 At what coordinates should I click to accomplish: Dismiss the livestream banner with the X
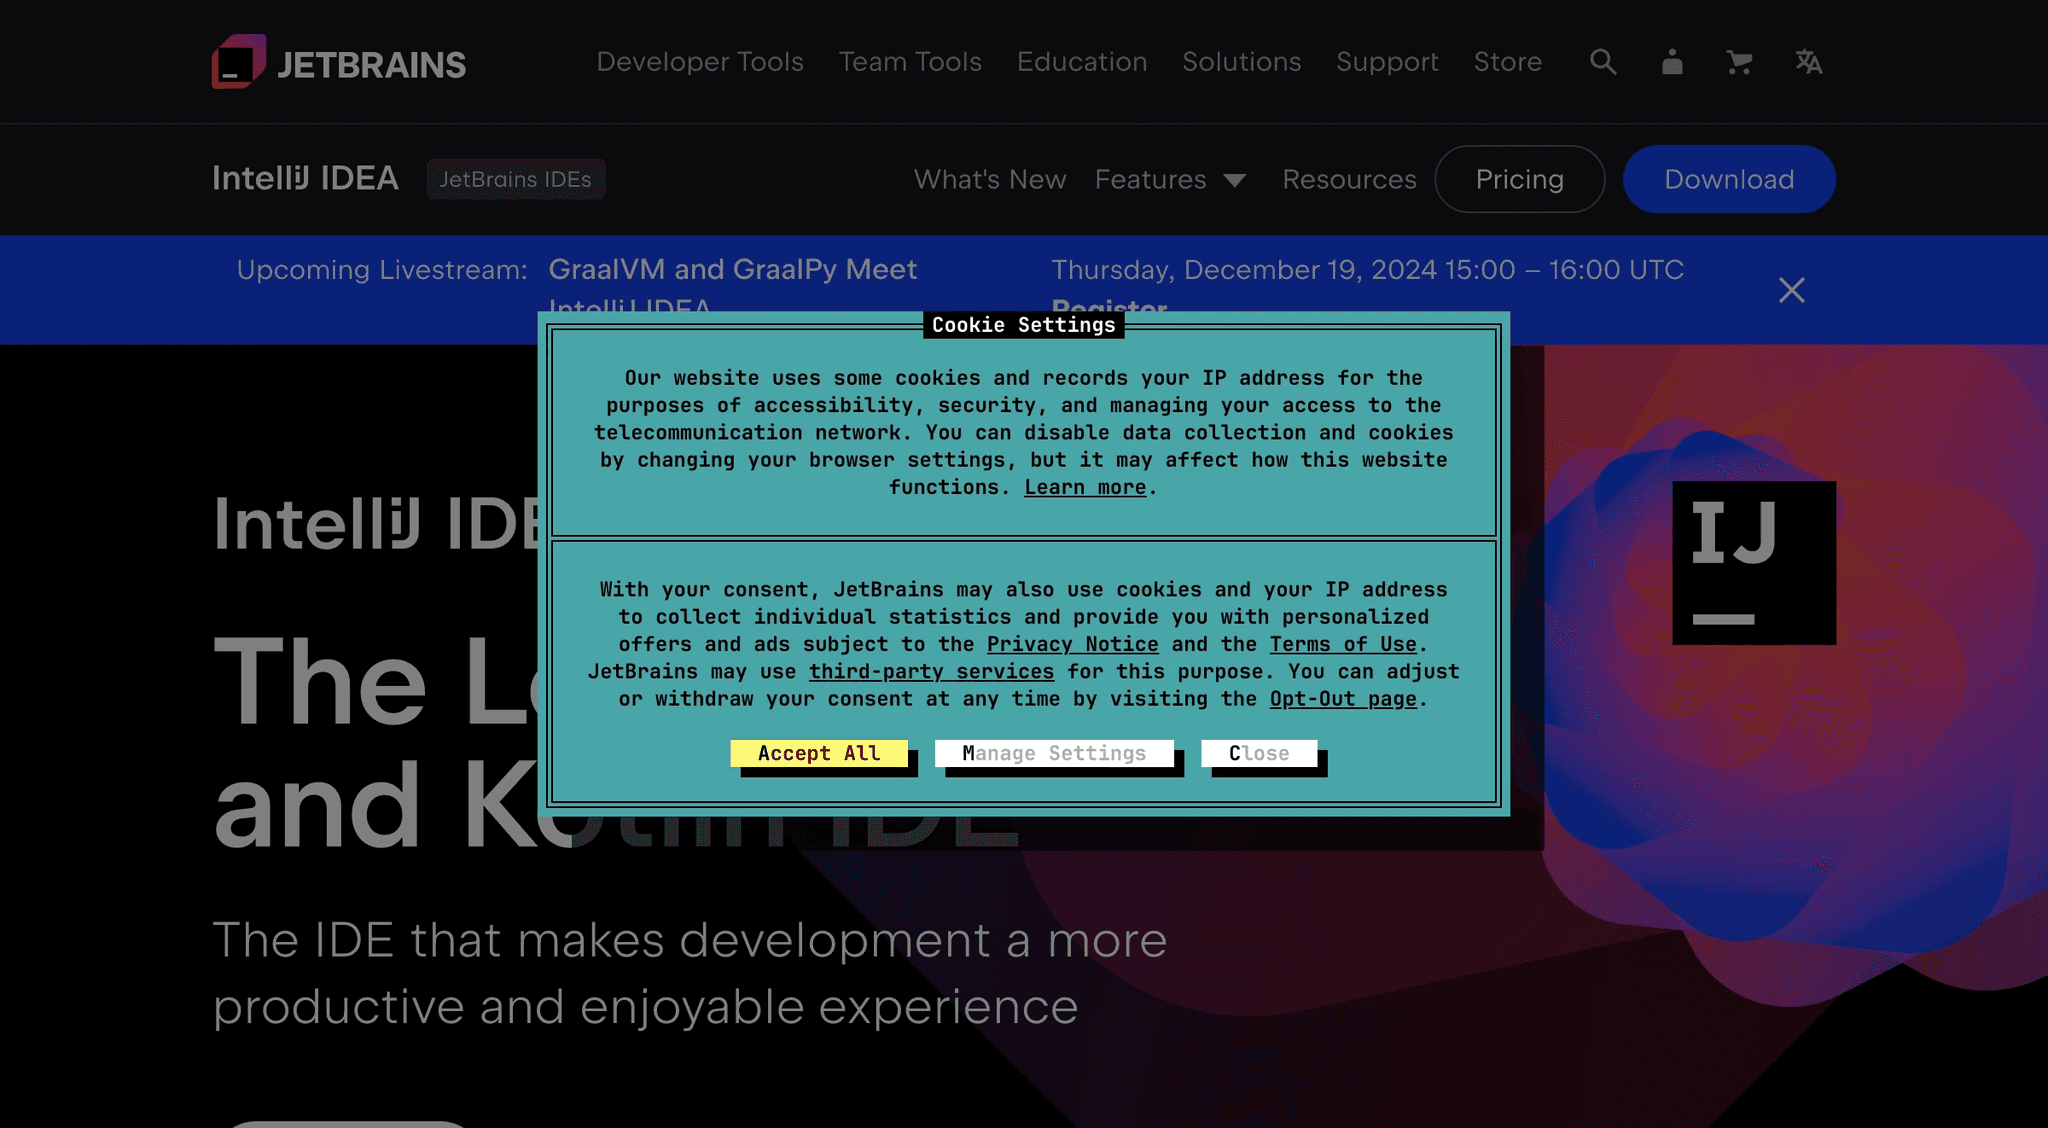[1791, 291]
